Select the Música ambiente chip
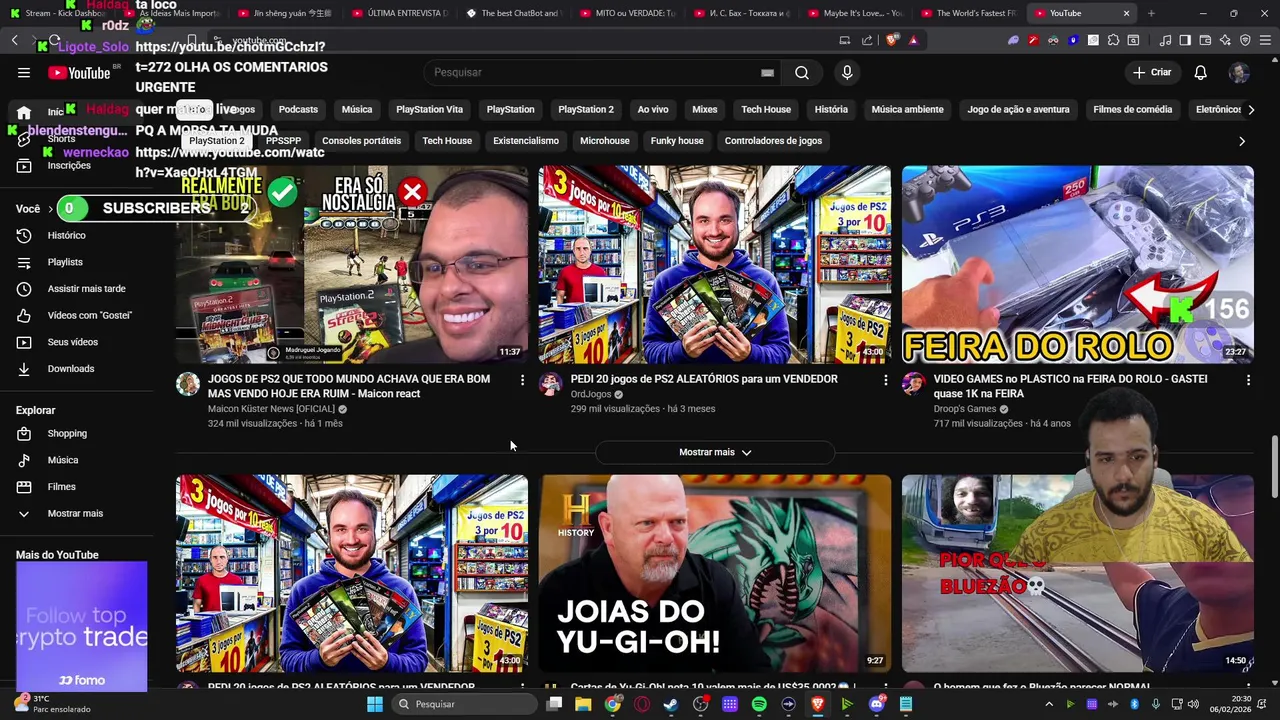Image resolution: width=1280 pixels, height=720 pixels. pyautogui.click(x=907, y=109)
